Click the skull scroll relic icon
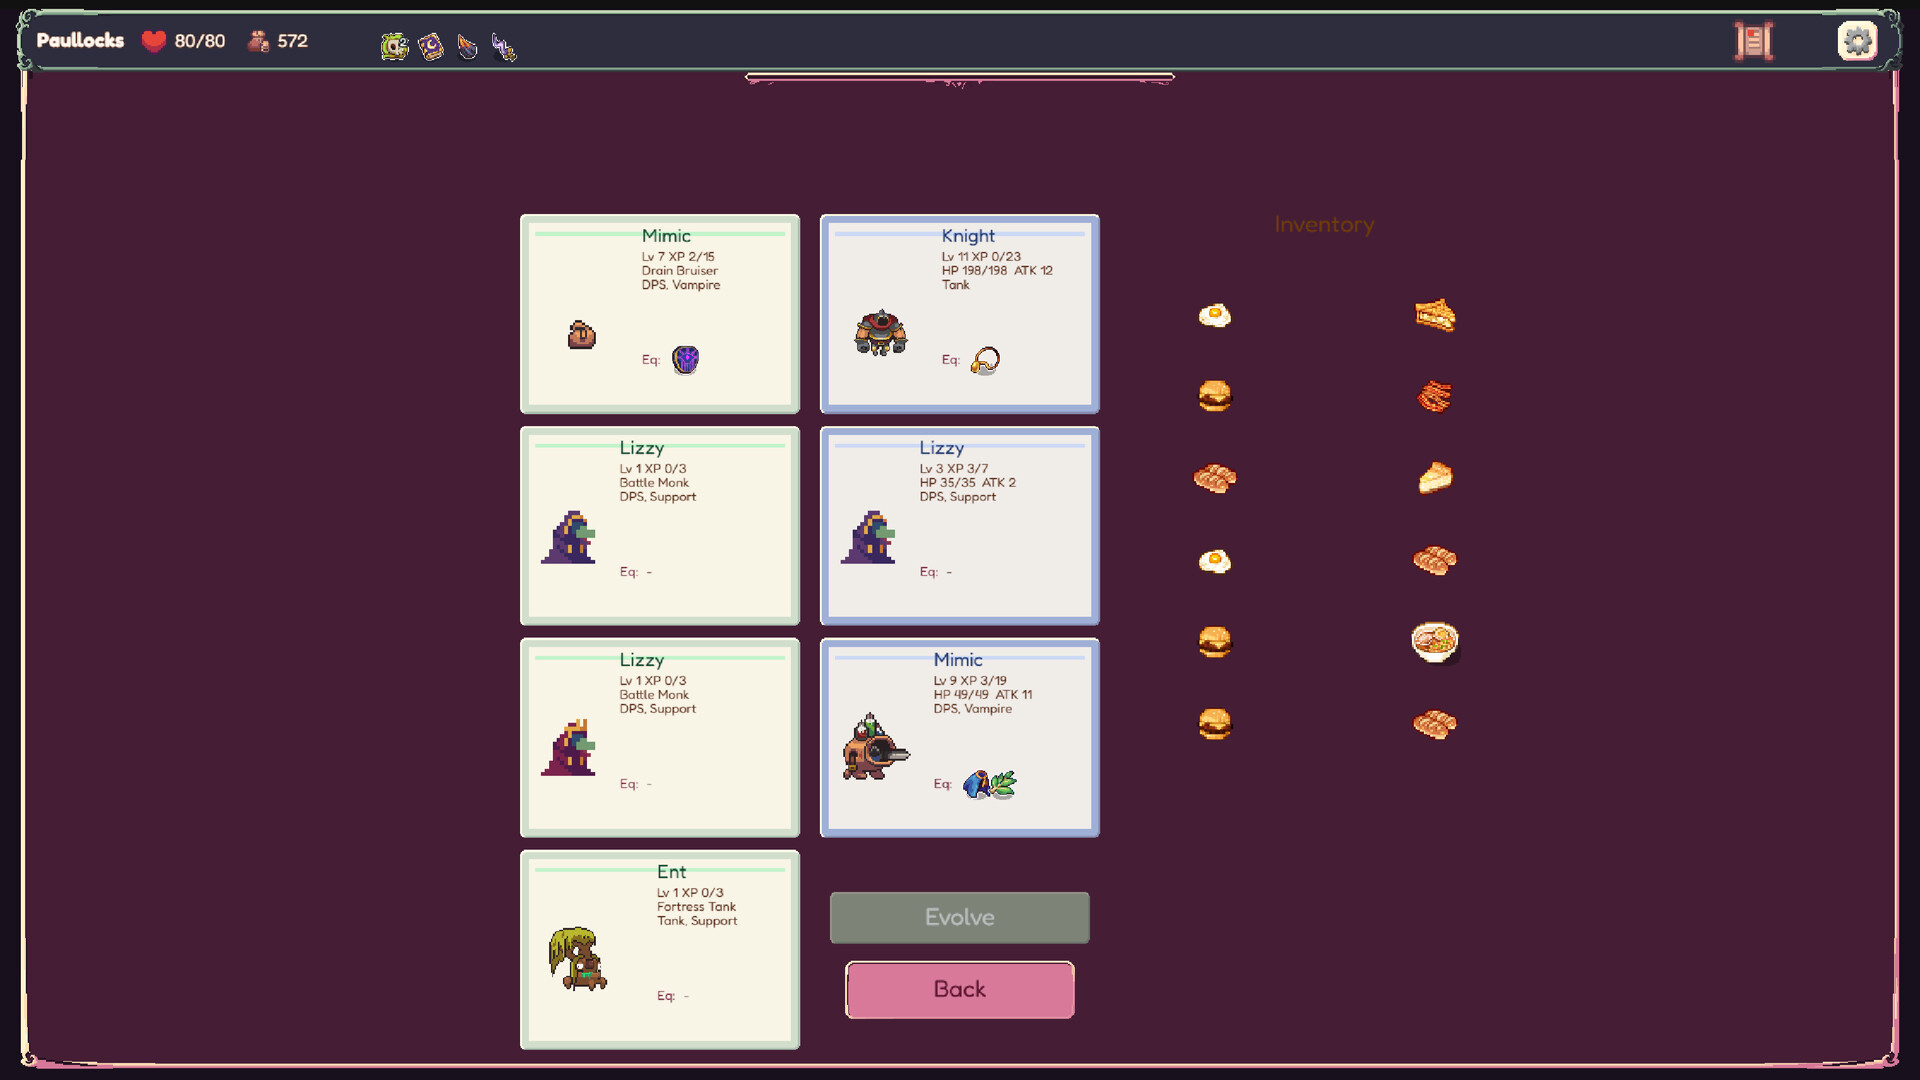The image size is (1920, 1080). 394,46
